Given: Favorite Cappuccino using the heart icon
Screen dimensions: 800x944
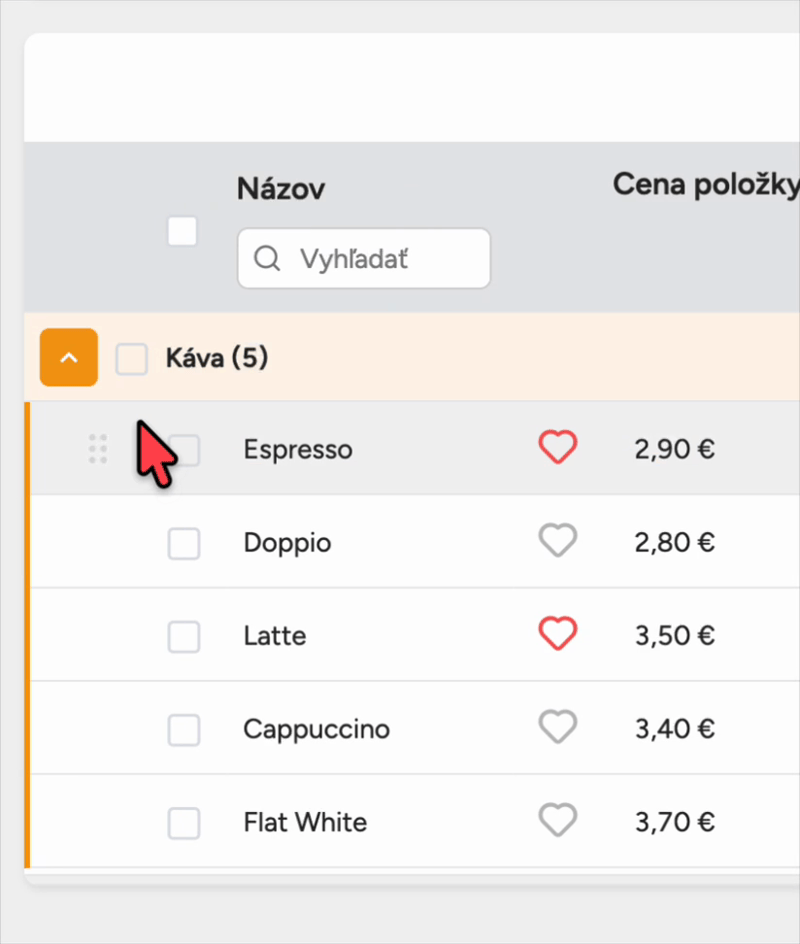Looking at the screenshot, I should click(557, 727).
